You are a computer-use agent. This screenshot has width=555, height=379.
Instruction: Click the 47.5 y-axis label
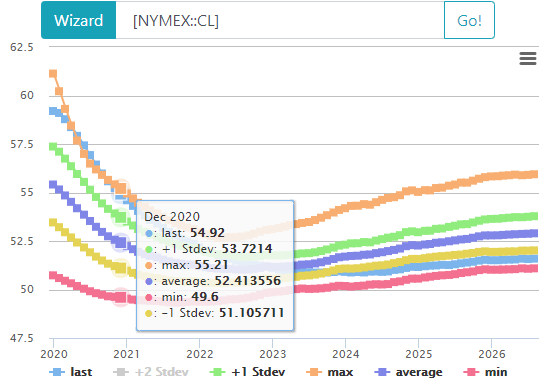pyautogui.click(x=22, y=338)
